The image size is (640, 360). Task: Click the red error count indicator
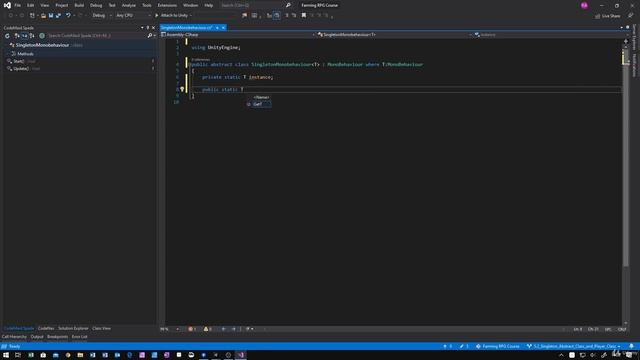192,329
